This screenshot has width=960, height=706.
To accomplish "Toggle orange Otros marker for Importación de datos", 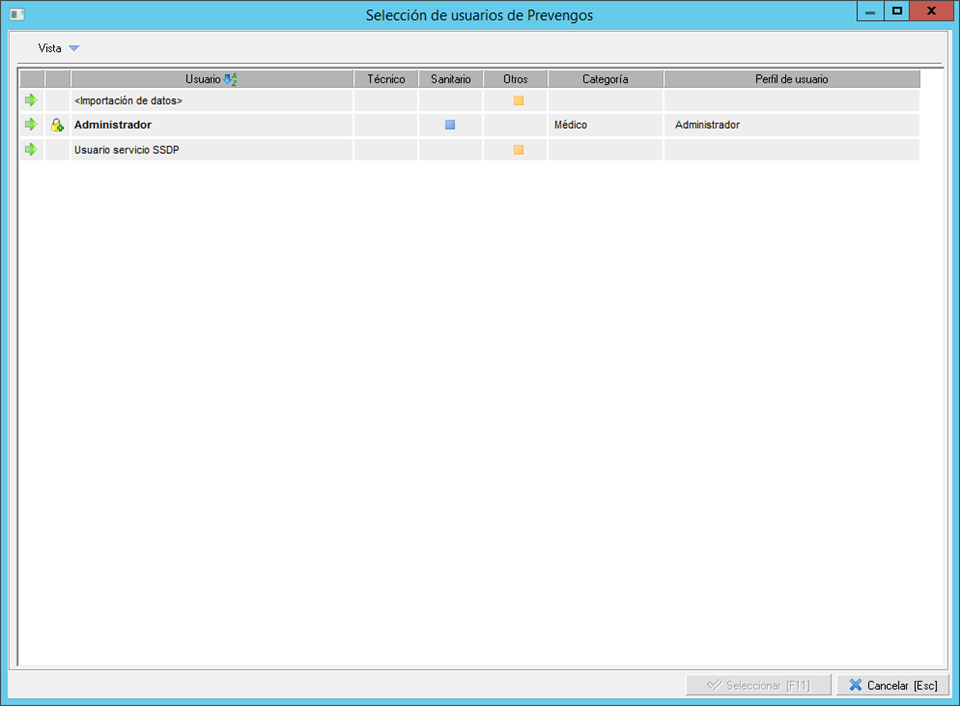I will (x=518, y=100).
